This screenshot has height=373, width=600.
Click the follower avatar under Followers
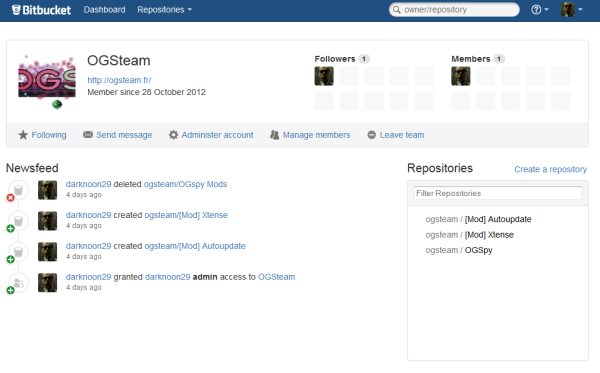[324, 76]
